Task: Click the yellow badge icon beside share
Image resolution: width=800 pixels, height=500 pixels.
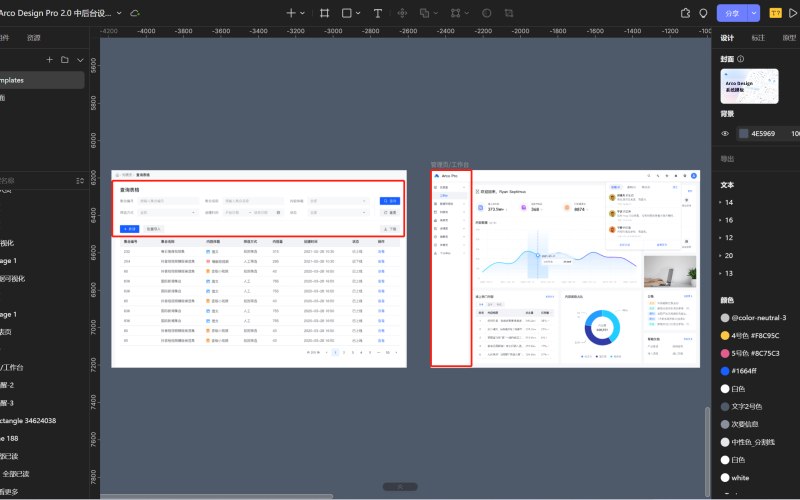Action: click(776, 13)
